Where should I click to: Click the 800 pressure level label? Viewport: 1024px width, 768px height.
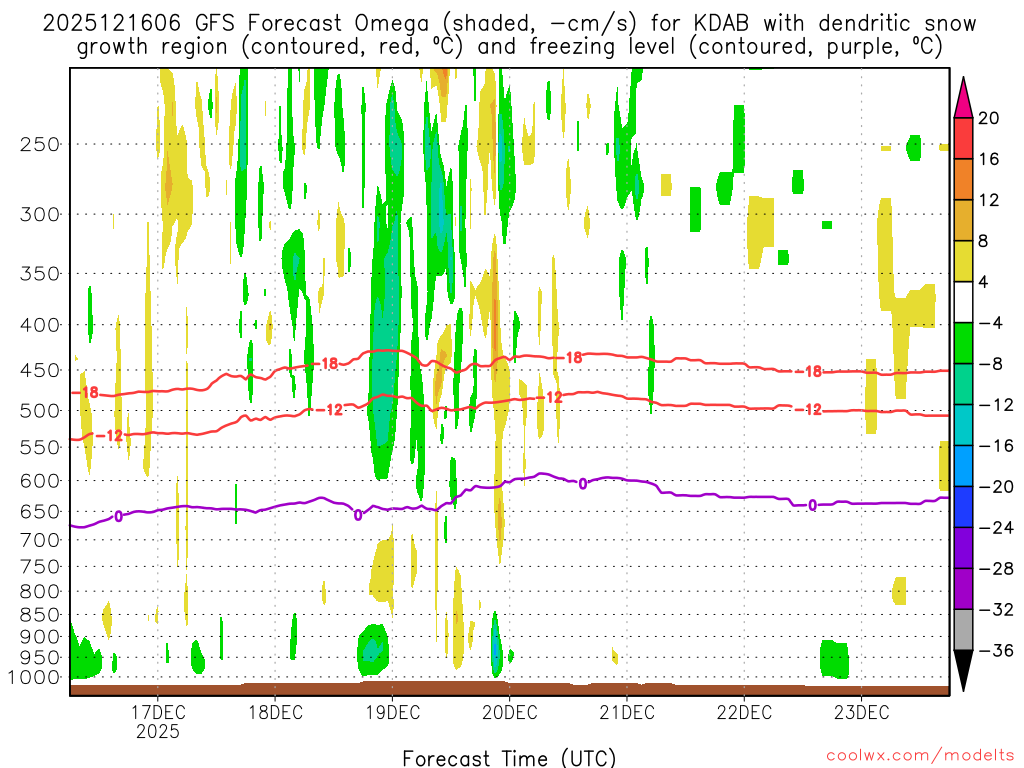[x=40, y=592]
